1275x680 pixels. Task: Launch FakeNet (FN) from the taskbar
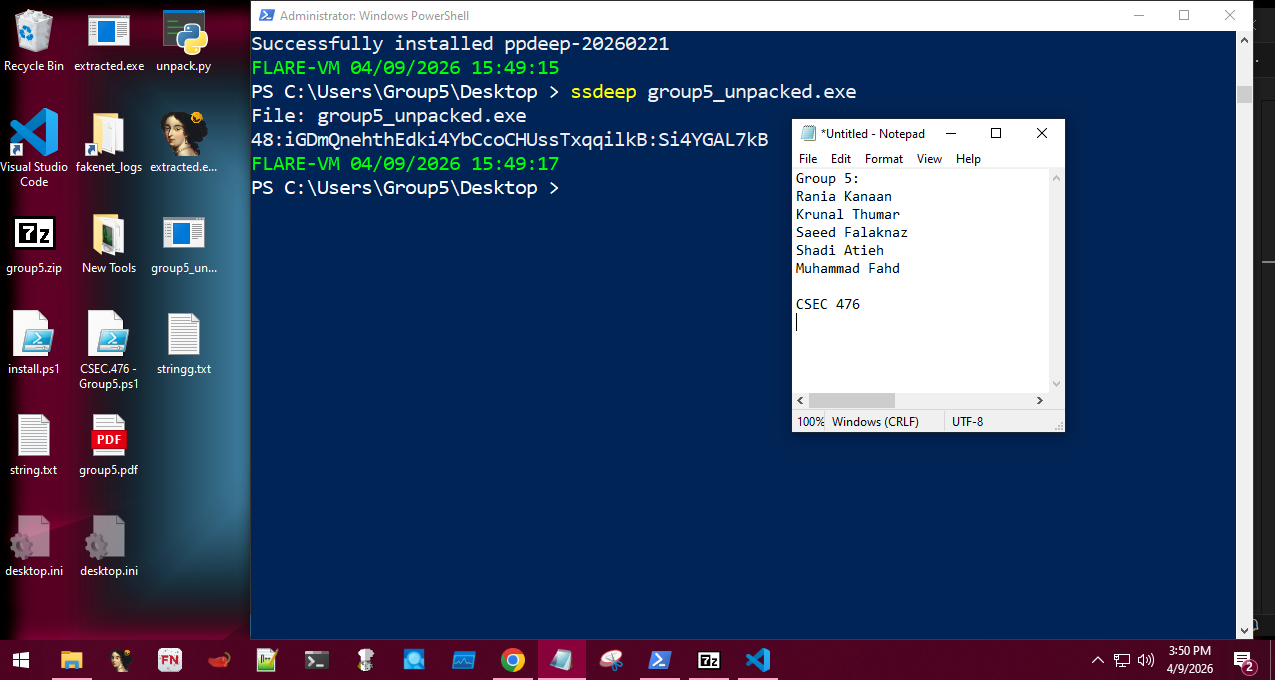[170, 660]
